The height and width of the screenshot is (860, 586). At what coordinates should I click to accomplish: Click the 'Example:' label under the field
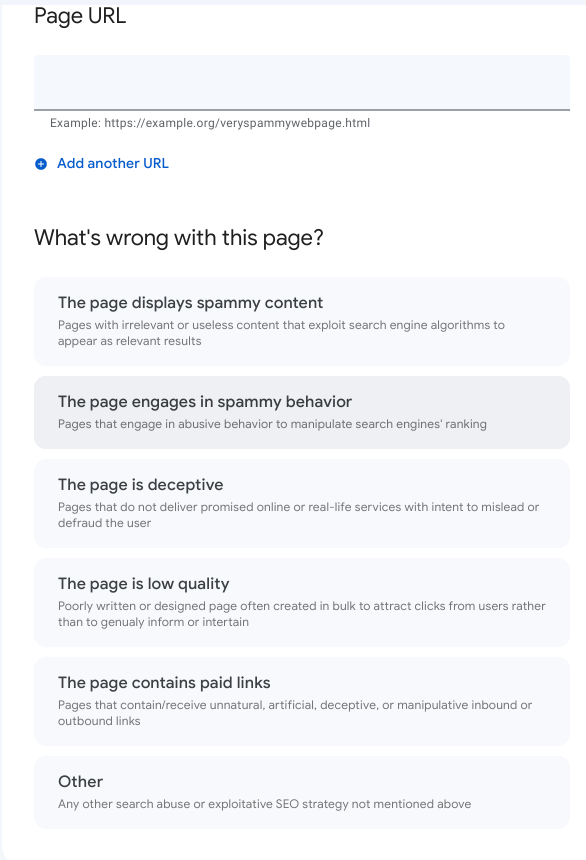tap(75, 123)
